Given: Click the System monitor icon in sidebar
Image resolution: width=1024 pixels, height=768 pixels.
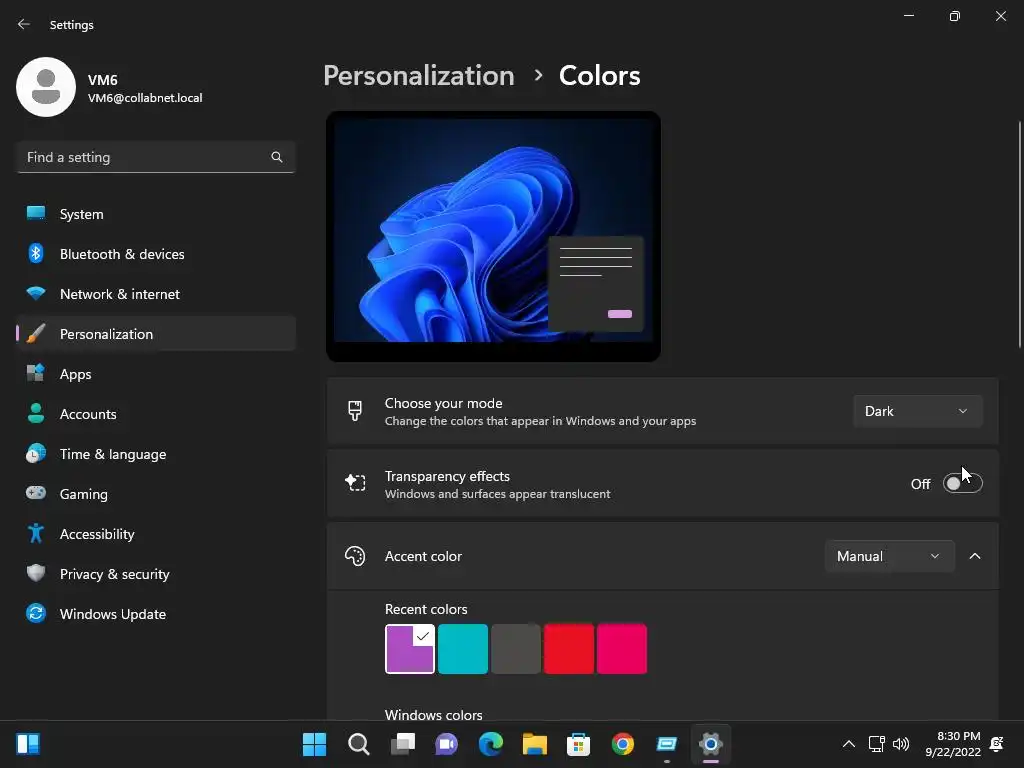Looking at the screenshot, I should [x=36, y=214].
